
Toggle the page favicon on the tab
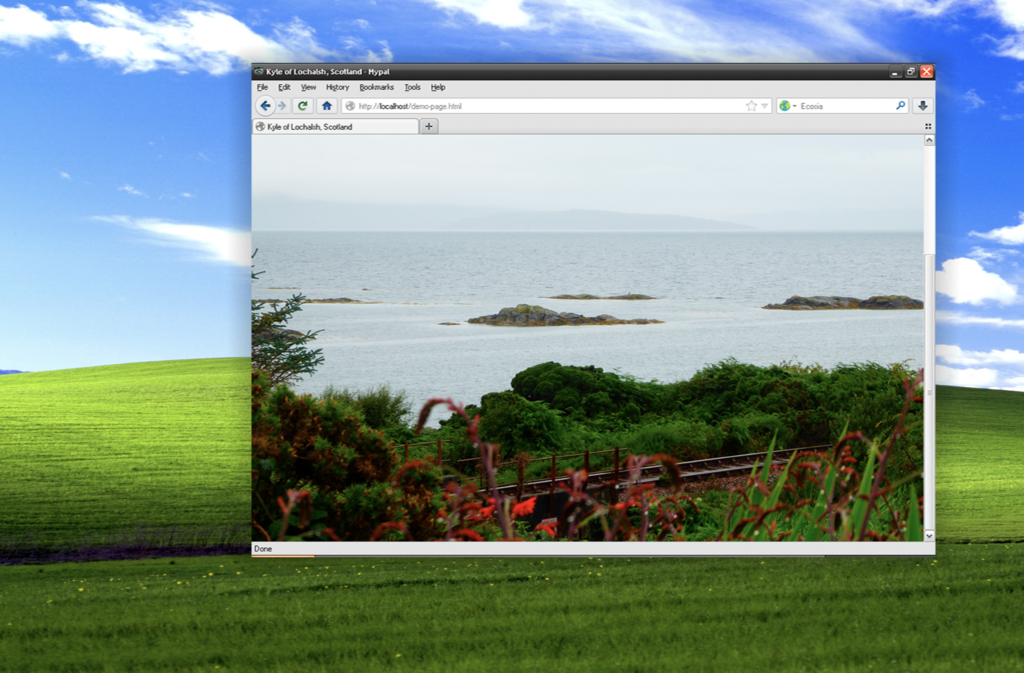[263, 126]
